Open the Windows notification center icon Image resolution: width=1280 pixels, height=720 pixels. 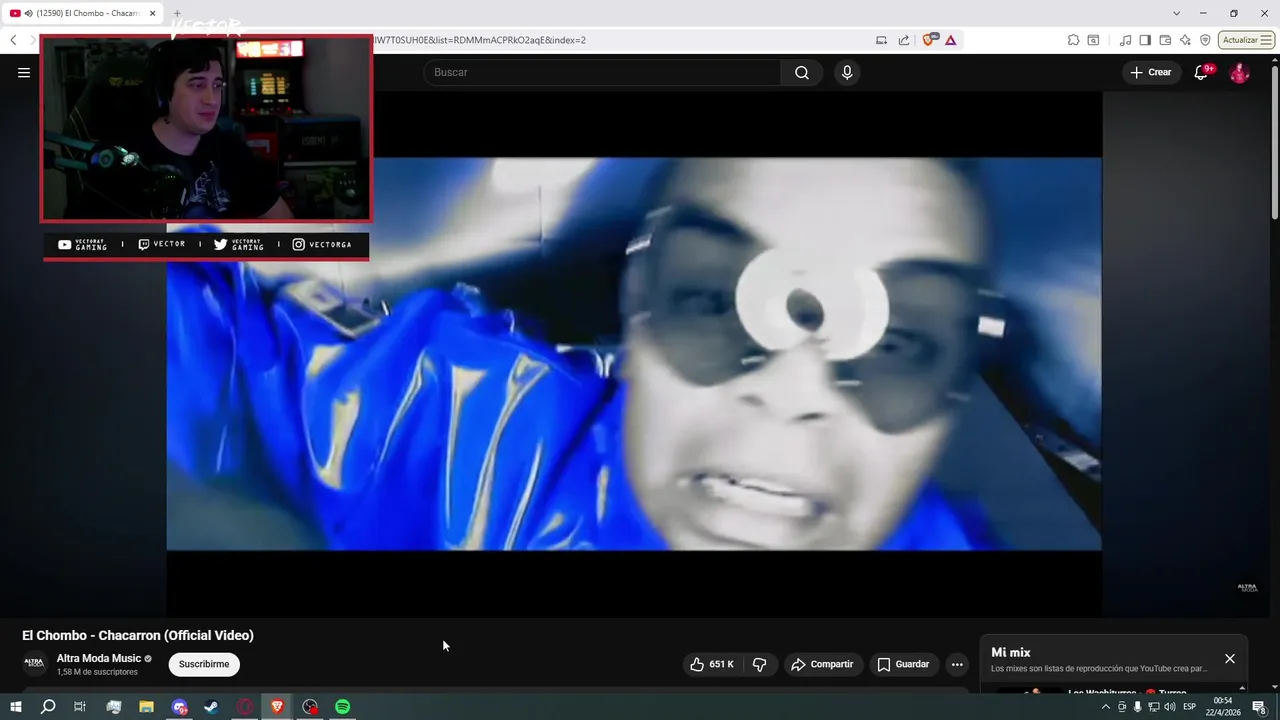(x=1259, y=707)
